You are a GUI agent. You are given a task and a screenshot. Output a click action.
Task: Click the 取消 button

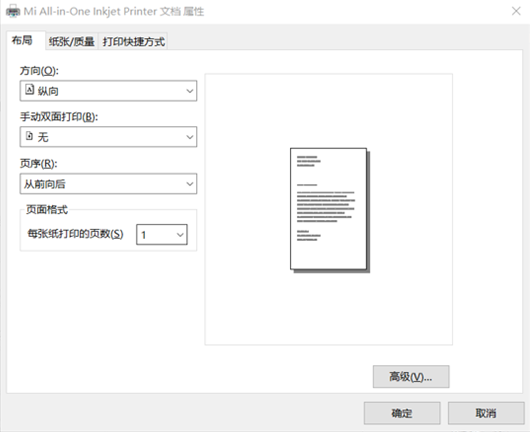point(486,413)
